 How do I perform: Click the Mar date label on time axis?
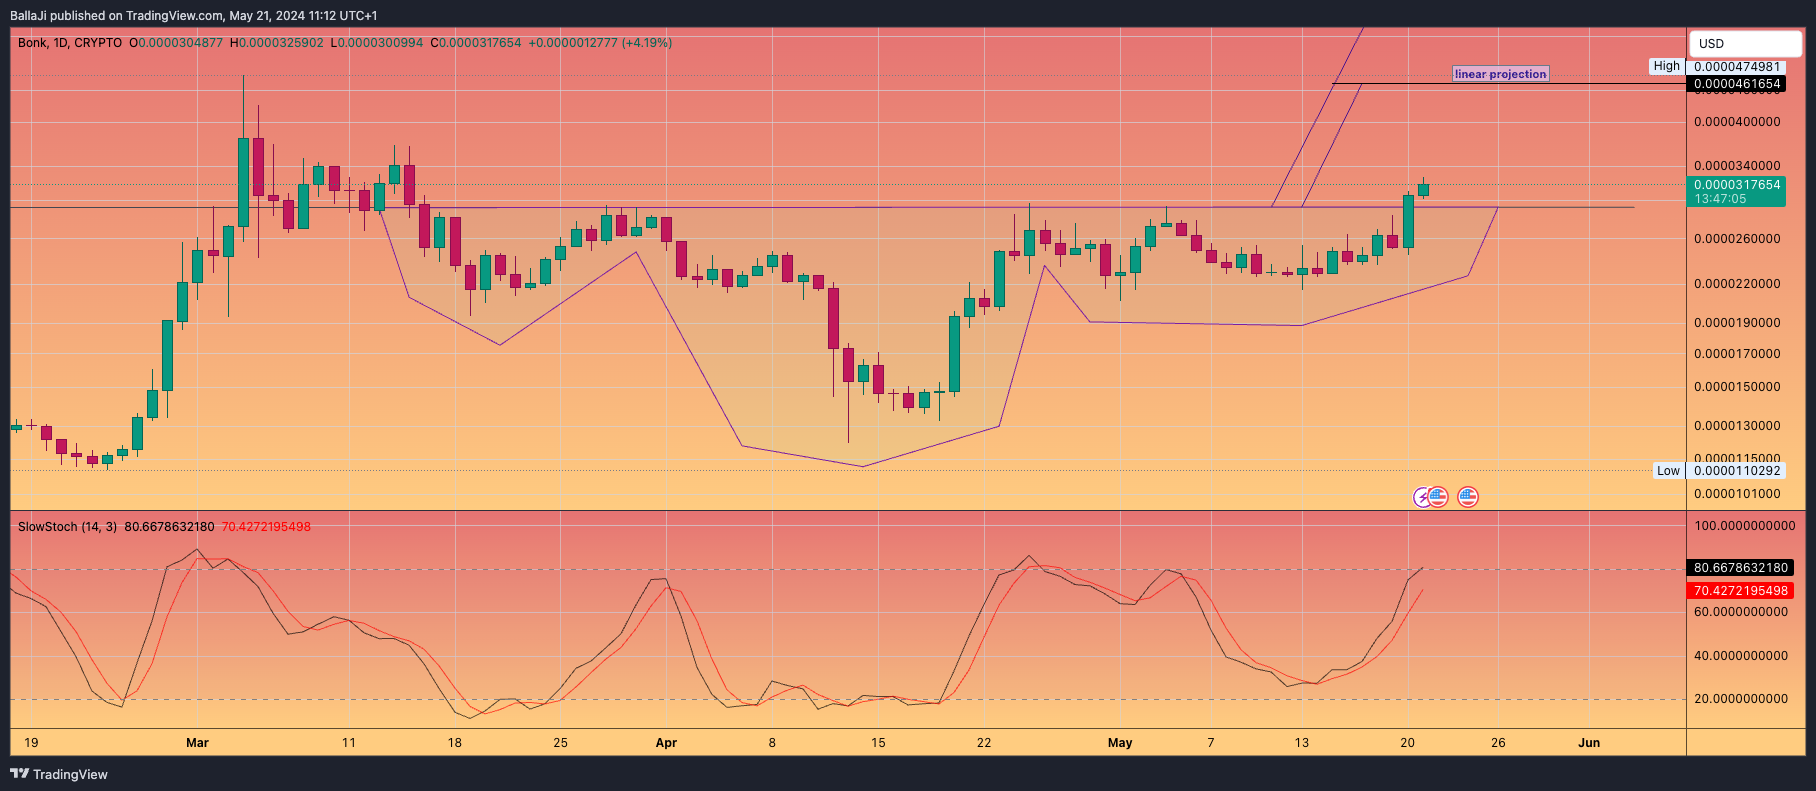(x=198, y=743)
